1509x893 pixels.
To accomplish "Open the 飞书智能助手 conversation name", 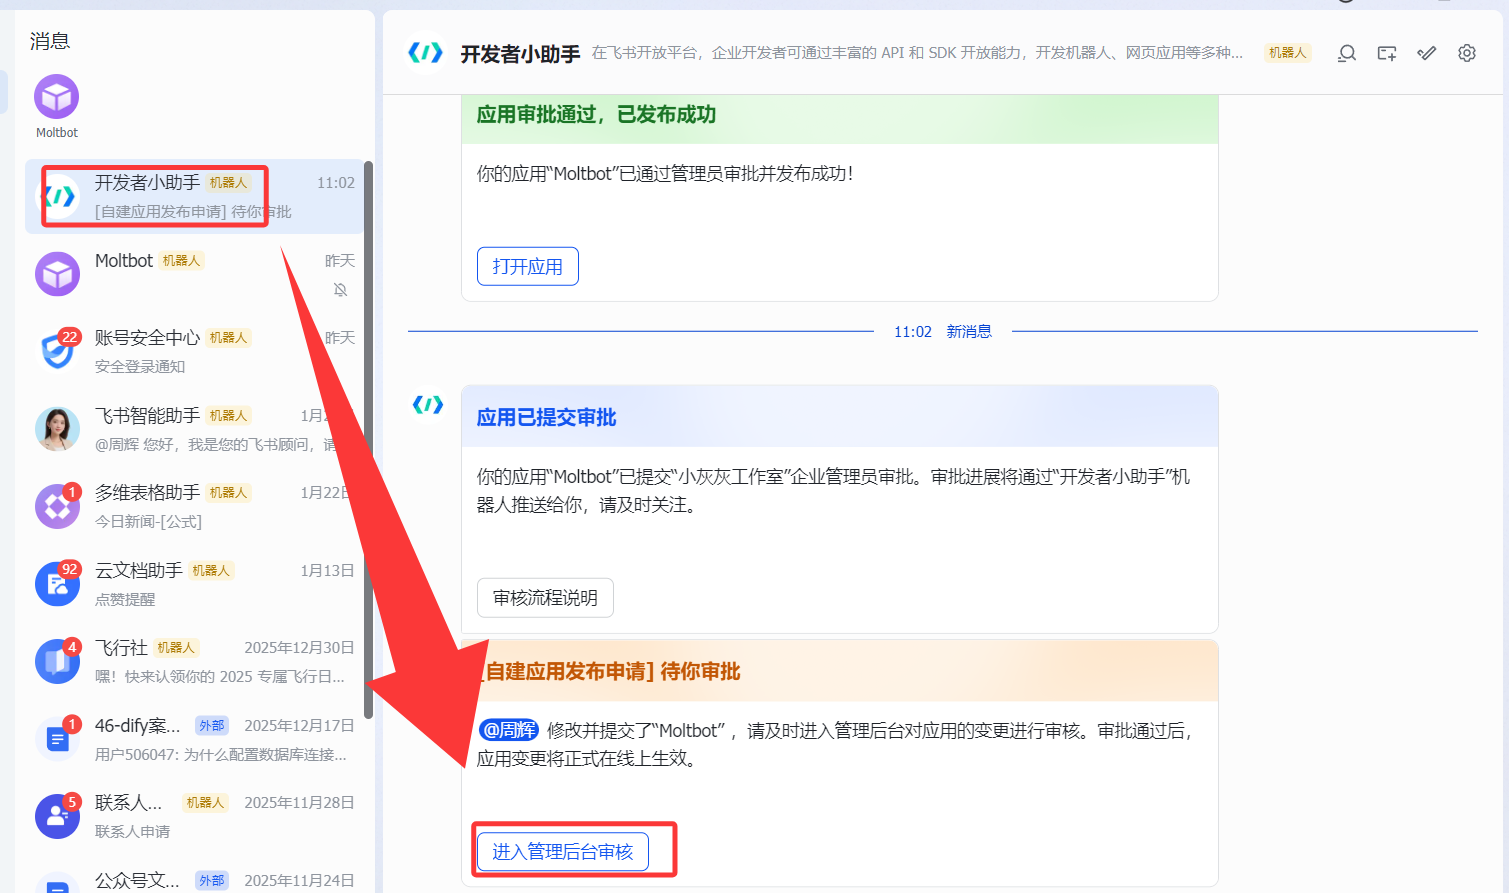I will (147, 416).
